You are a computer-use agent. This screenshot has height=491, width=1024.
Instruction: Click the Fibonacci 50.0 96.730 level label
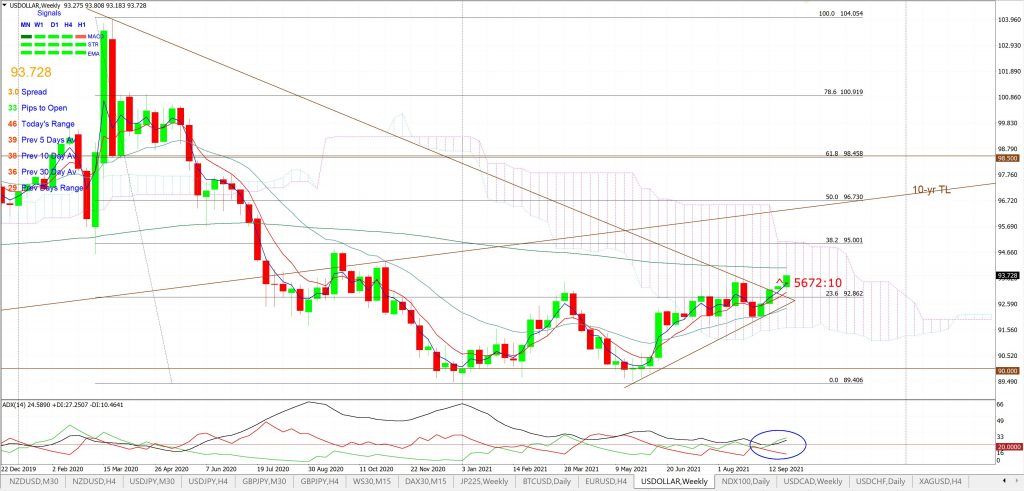844,197
